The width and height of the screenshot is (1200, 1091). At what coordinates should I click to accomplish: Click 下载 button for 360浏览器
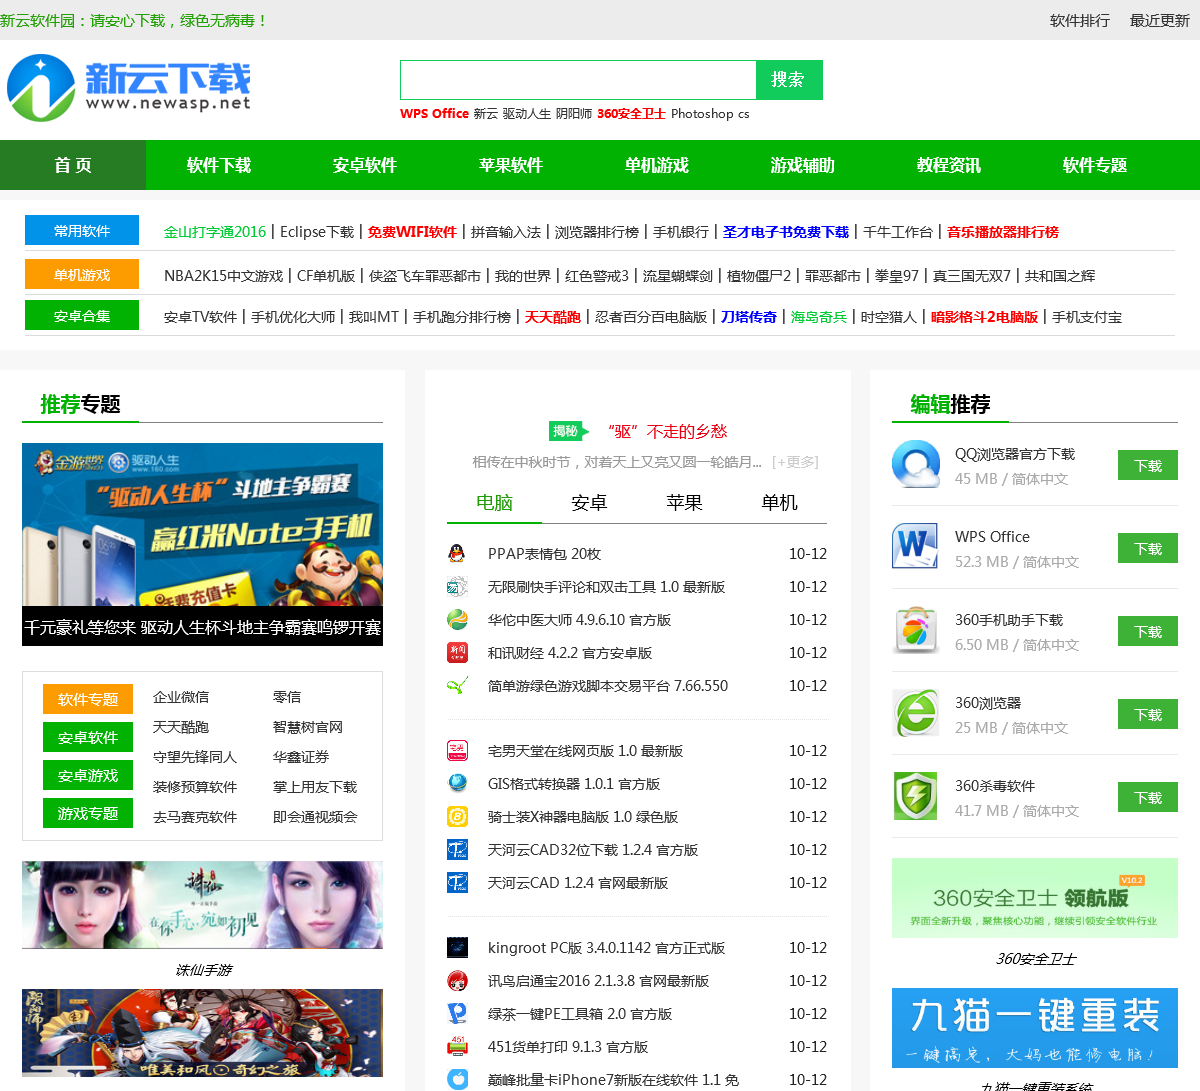[1148, 715]
